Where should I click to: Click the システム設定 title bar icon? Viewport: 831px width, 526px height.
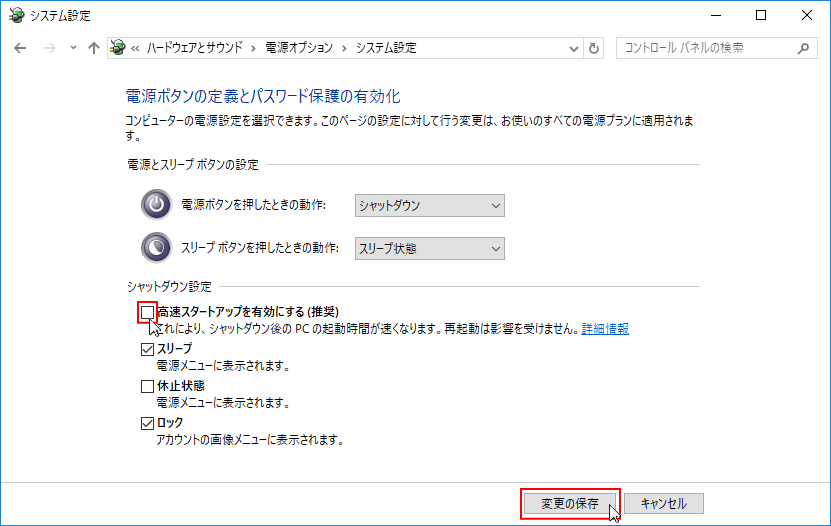coord(16,15)
